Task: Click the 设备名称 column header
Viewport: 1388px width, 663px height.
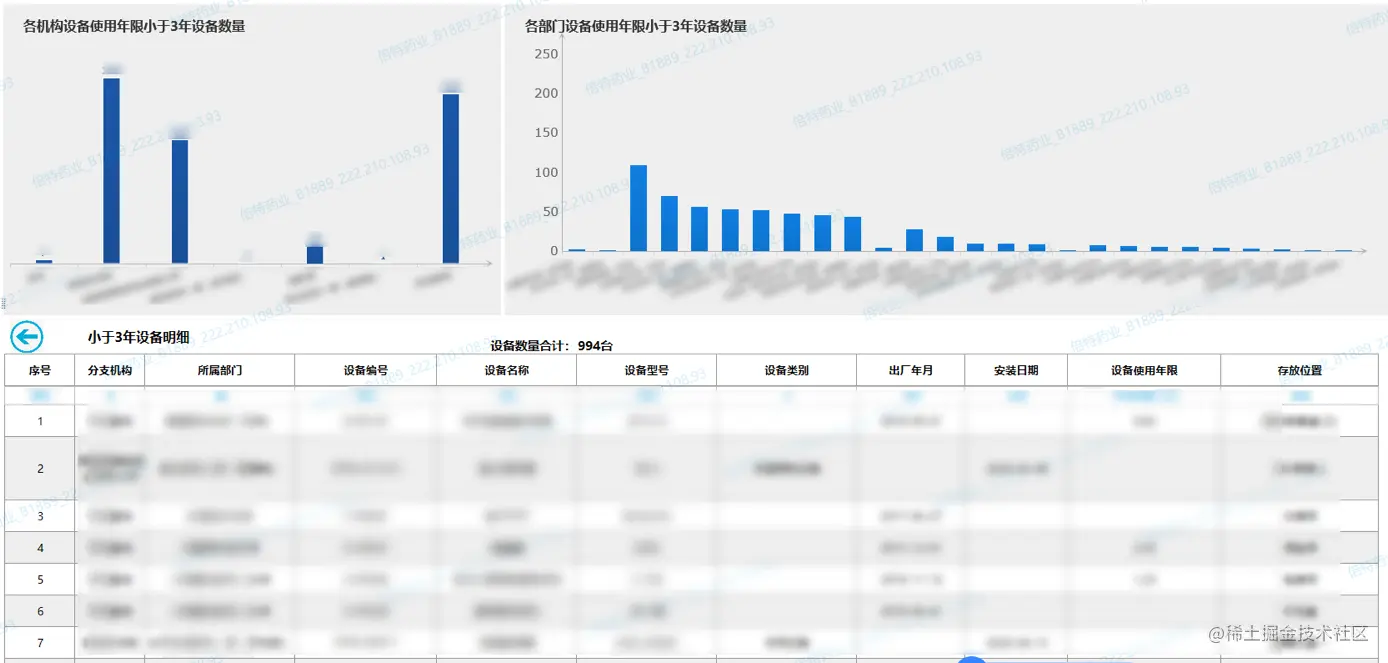Action: point(506,370)
